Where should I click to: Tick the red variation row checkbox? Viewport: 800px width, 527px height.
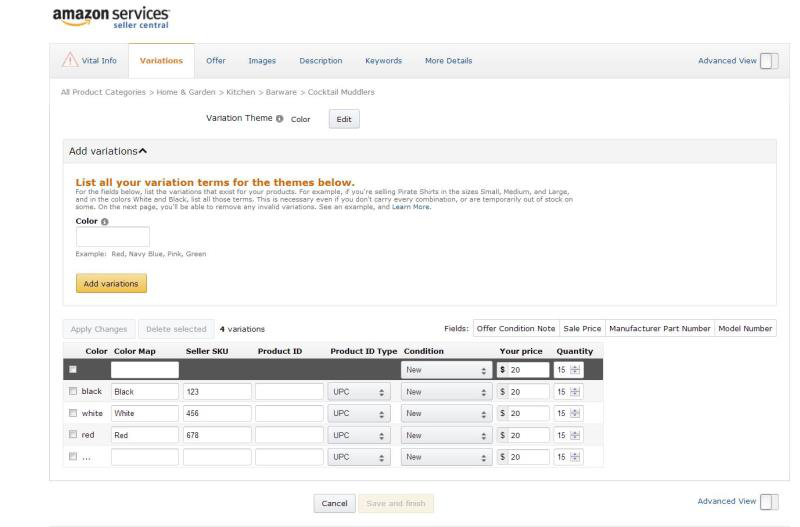pos(73,435)
